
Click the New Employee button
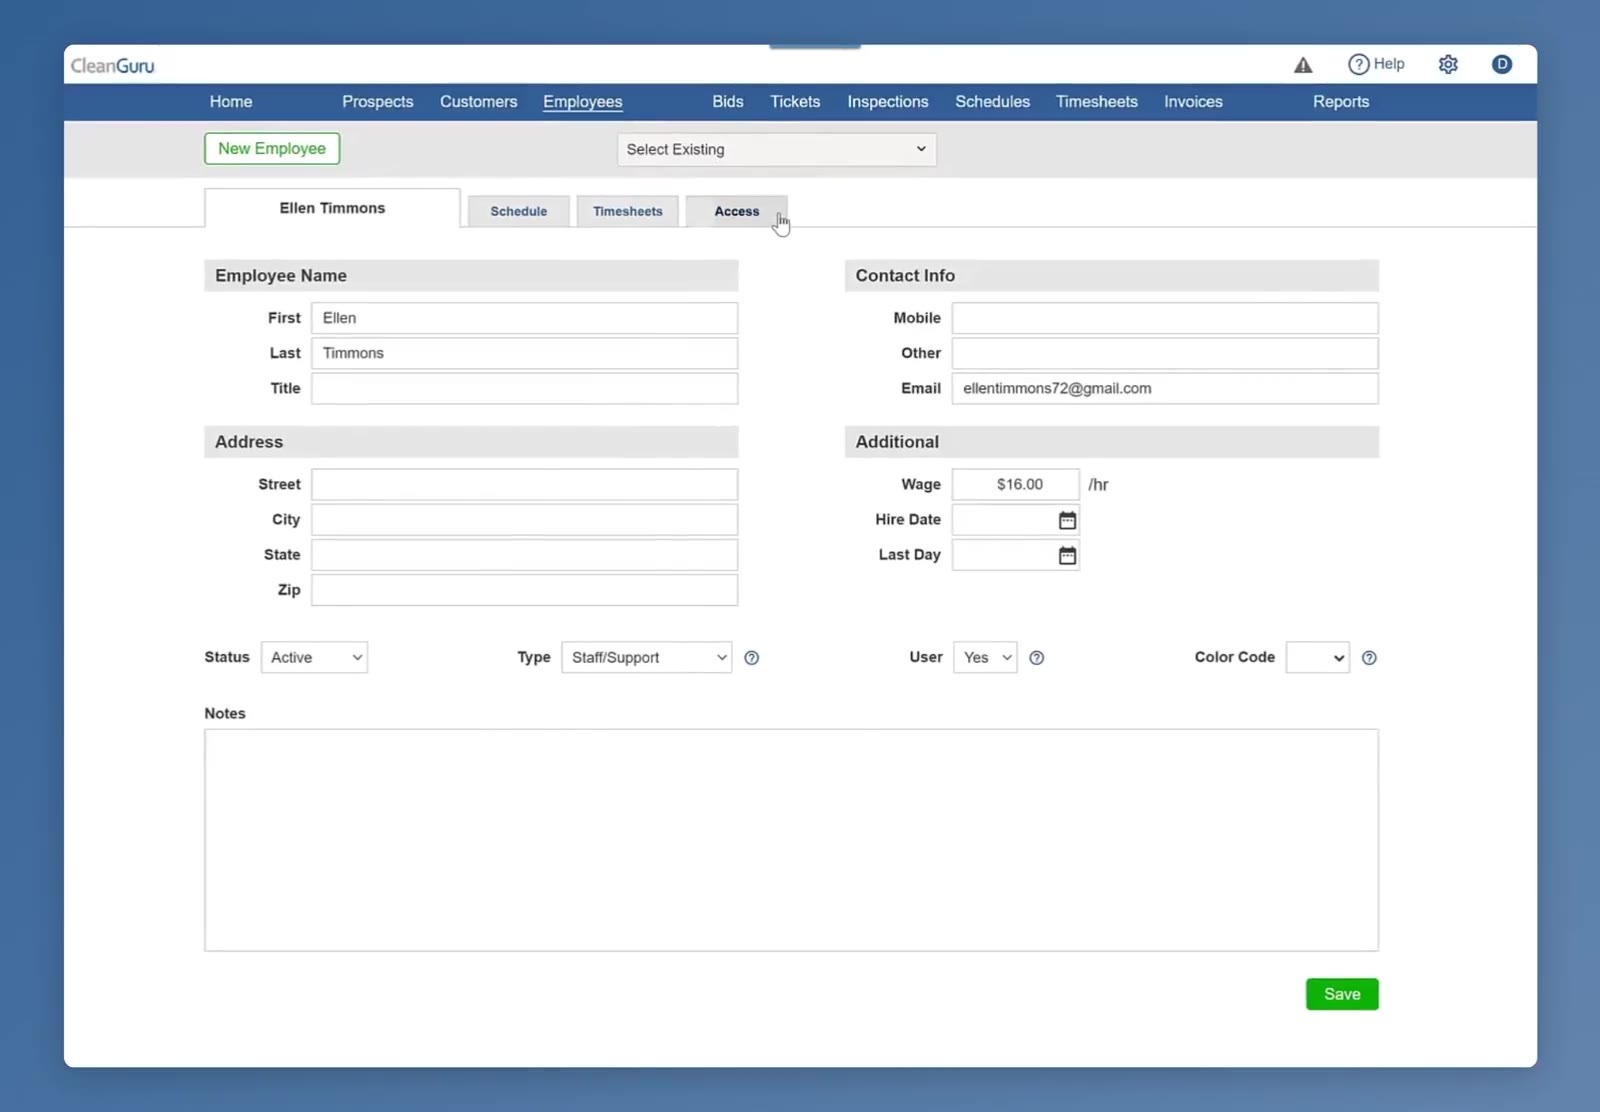[272, 149]
